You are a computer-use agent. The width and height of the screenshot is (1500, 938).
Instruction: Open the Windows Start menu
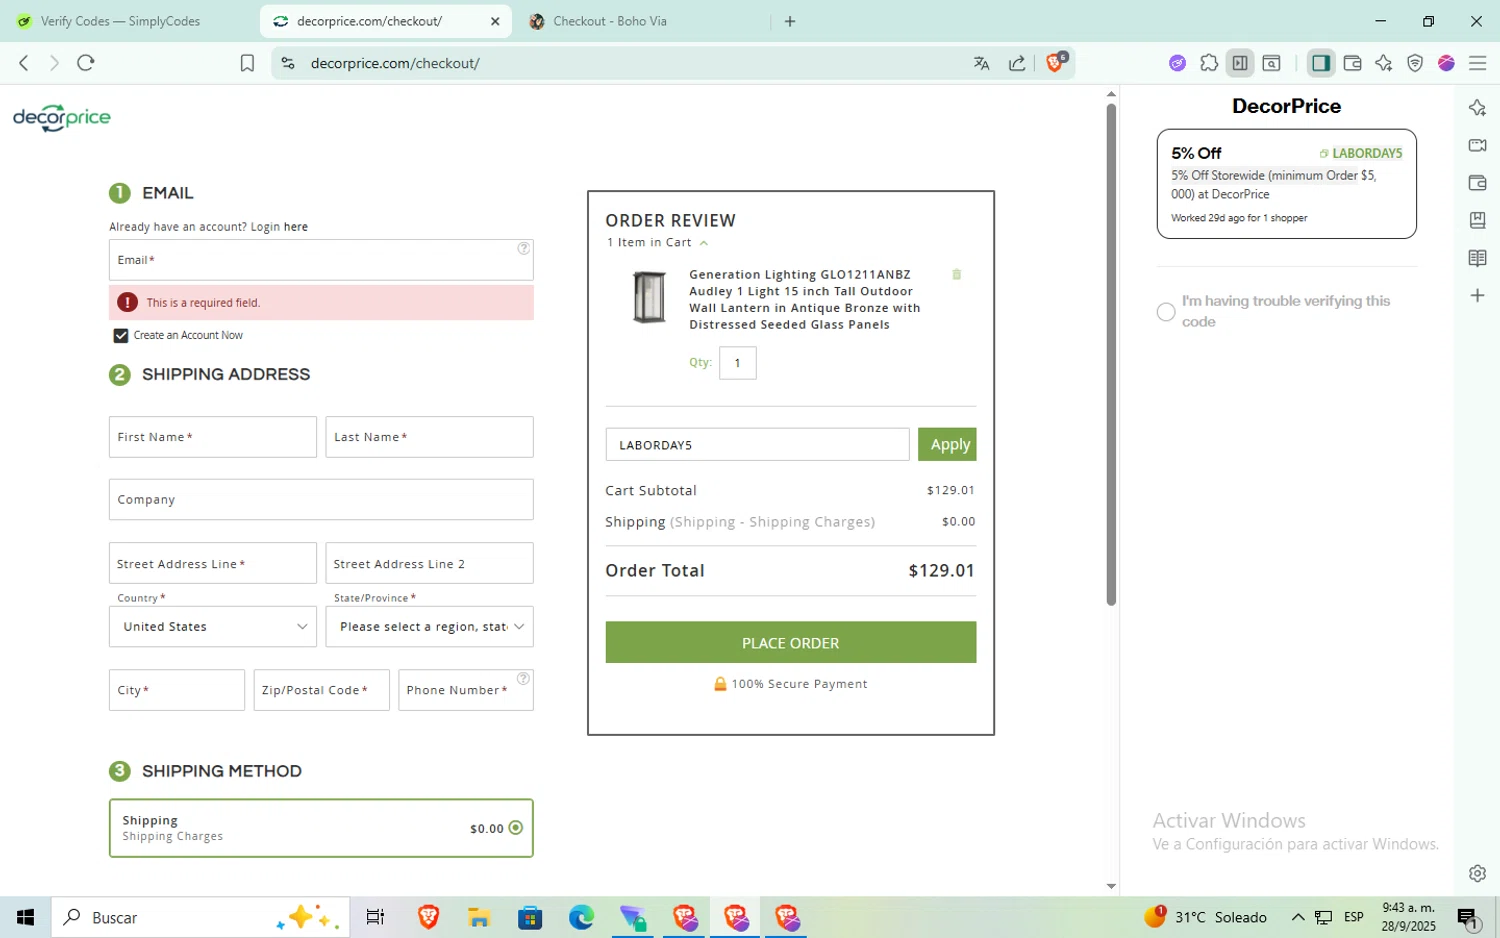coord(25,917)
